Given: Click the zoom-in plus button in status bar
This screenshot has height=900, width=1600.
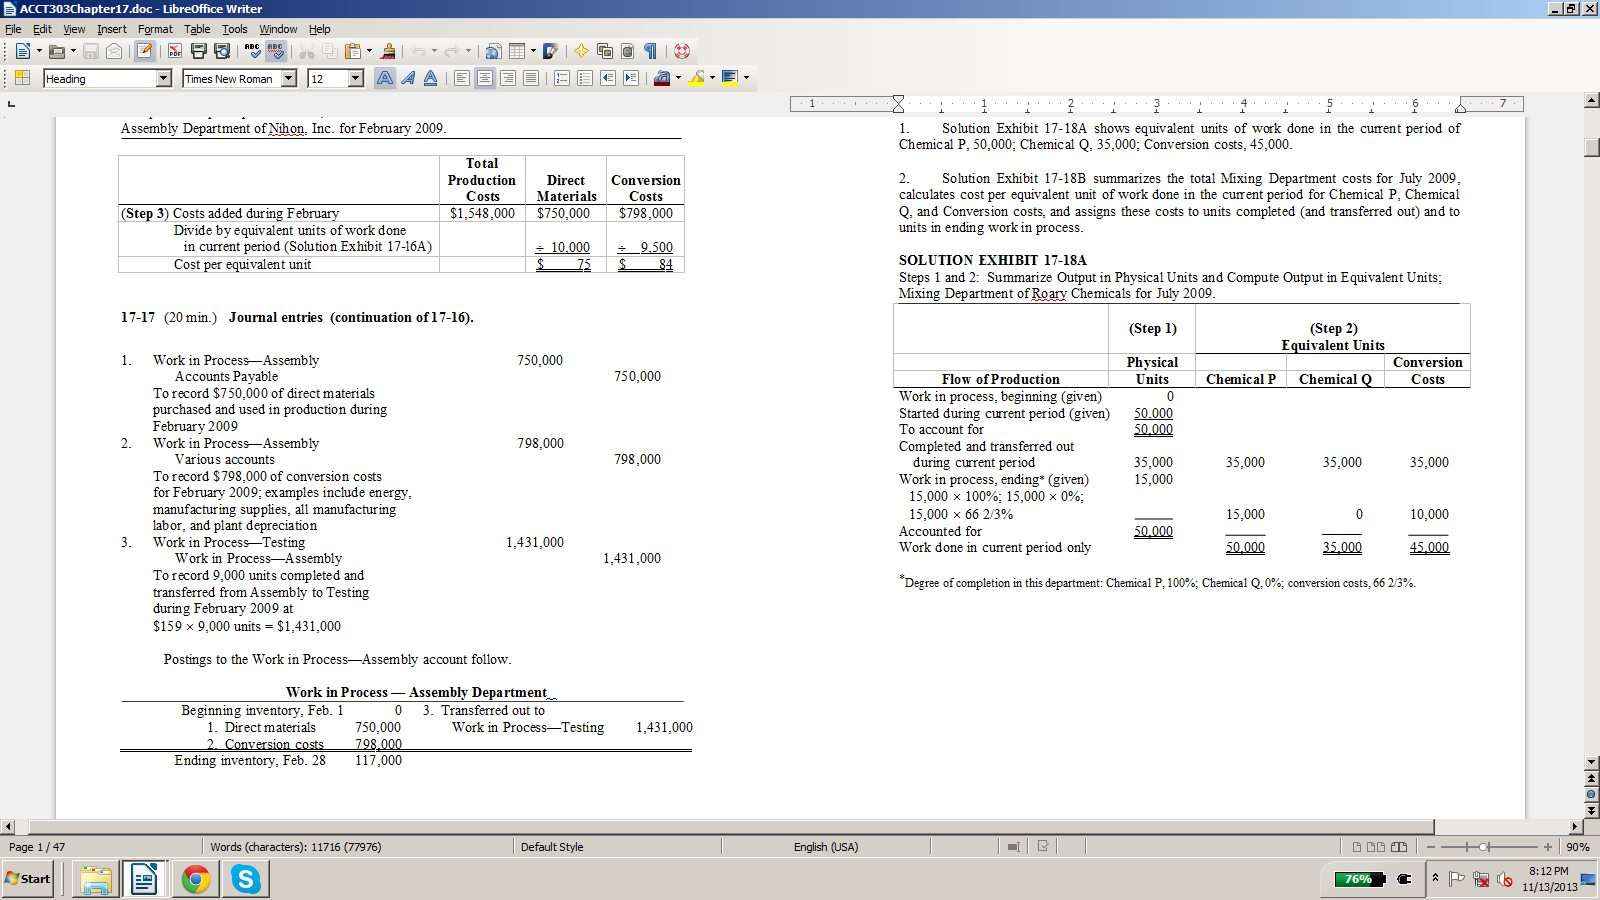Looking at the screenshot, I should [1547, 847].
